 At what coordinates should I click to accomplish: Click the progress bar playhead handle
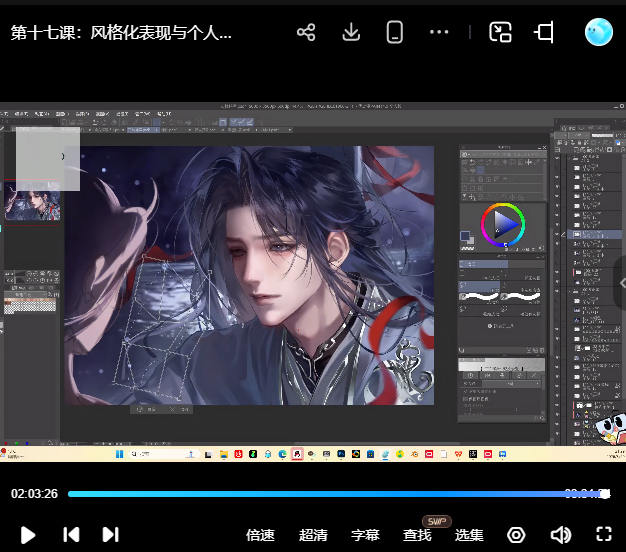click(x=606, y=494)
